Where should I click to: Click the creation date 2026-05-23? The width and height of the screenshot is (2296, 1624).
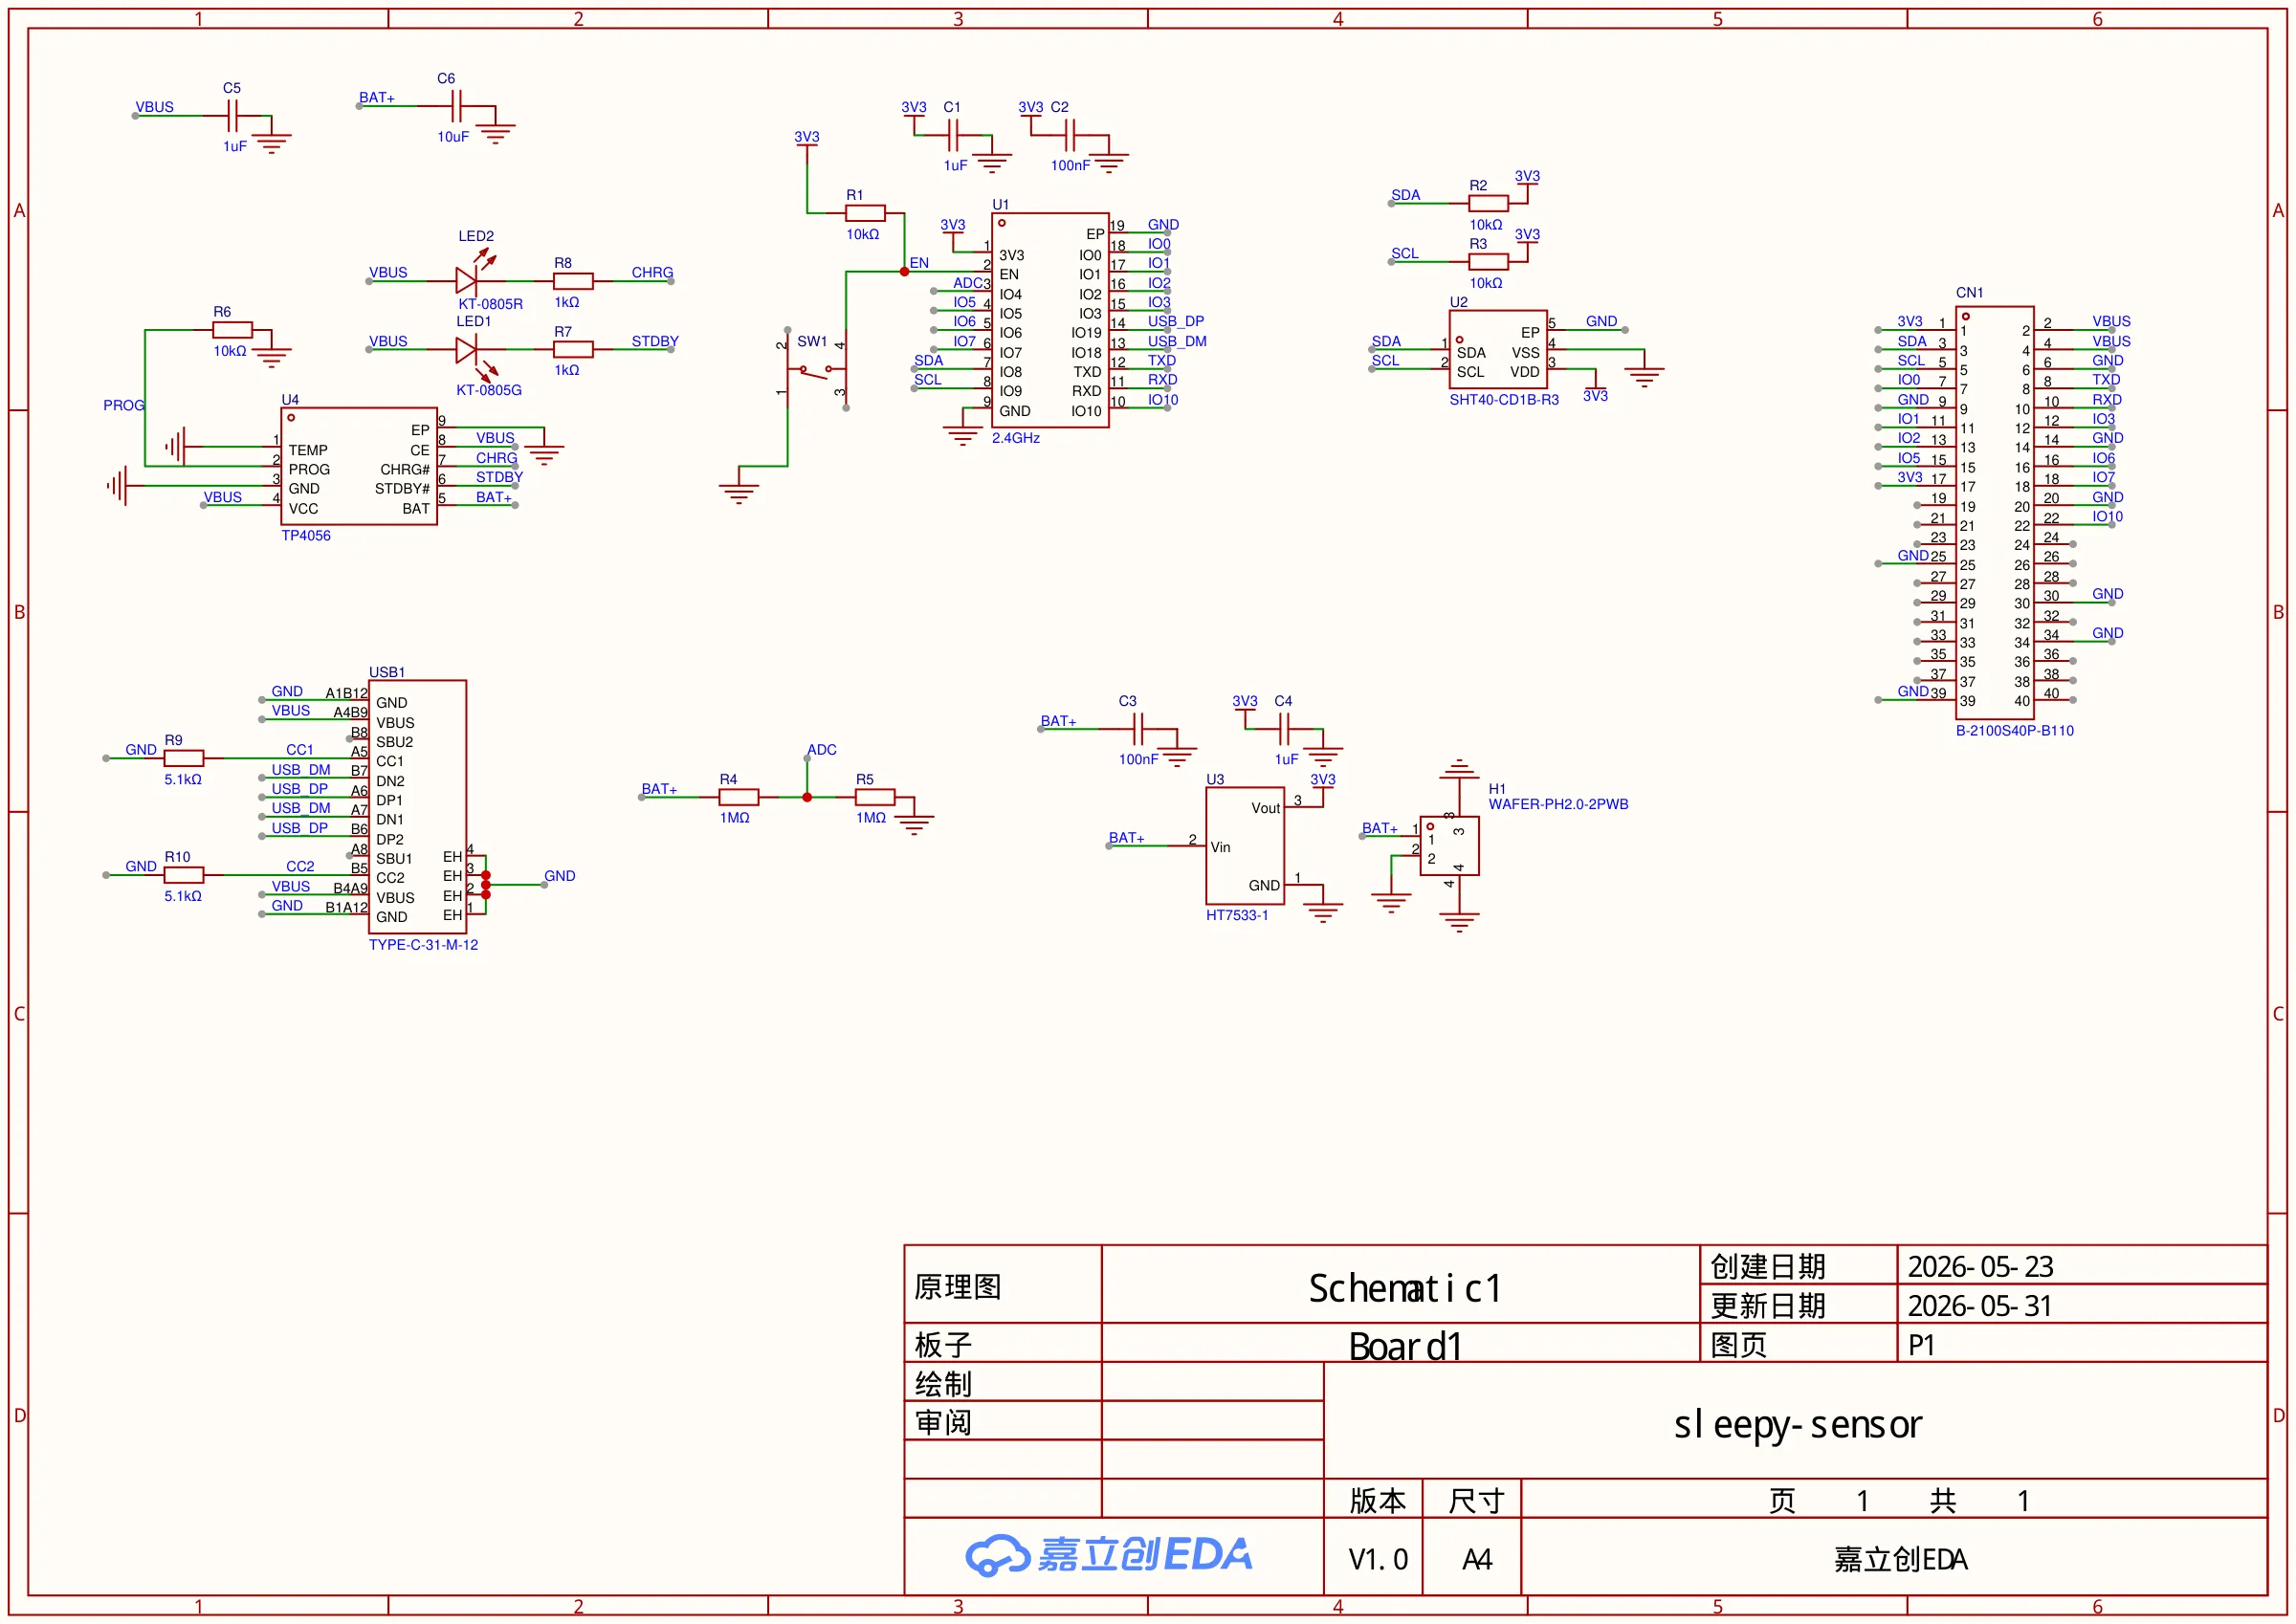point(1980,1267)
